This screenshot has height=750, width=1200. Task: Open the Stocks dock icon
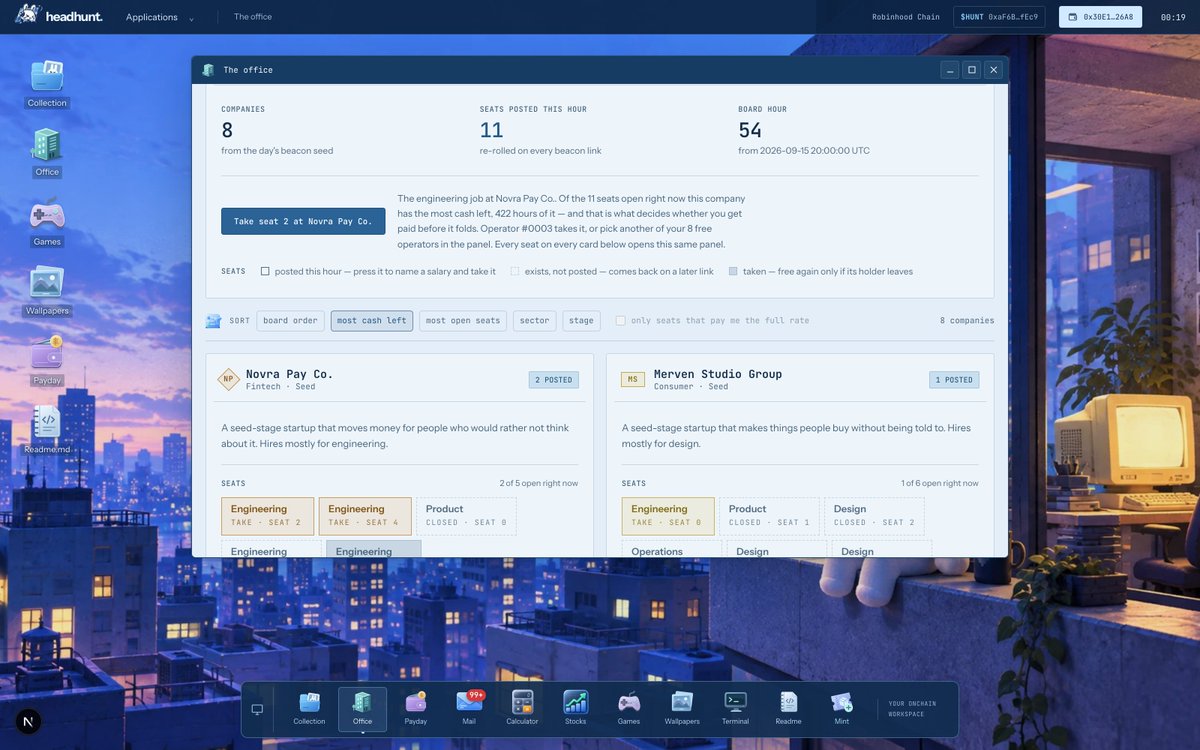pyautogui.click(x=576, y=708)
